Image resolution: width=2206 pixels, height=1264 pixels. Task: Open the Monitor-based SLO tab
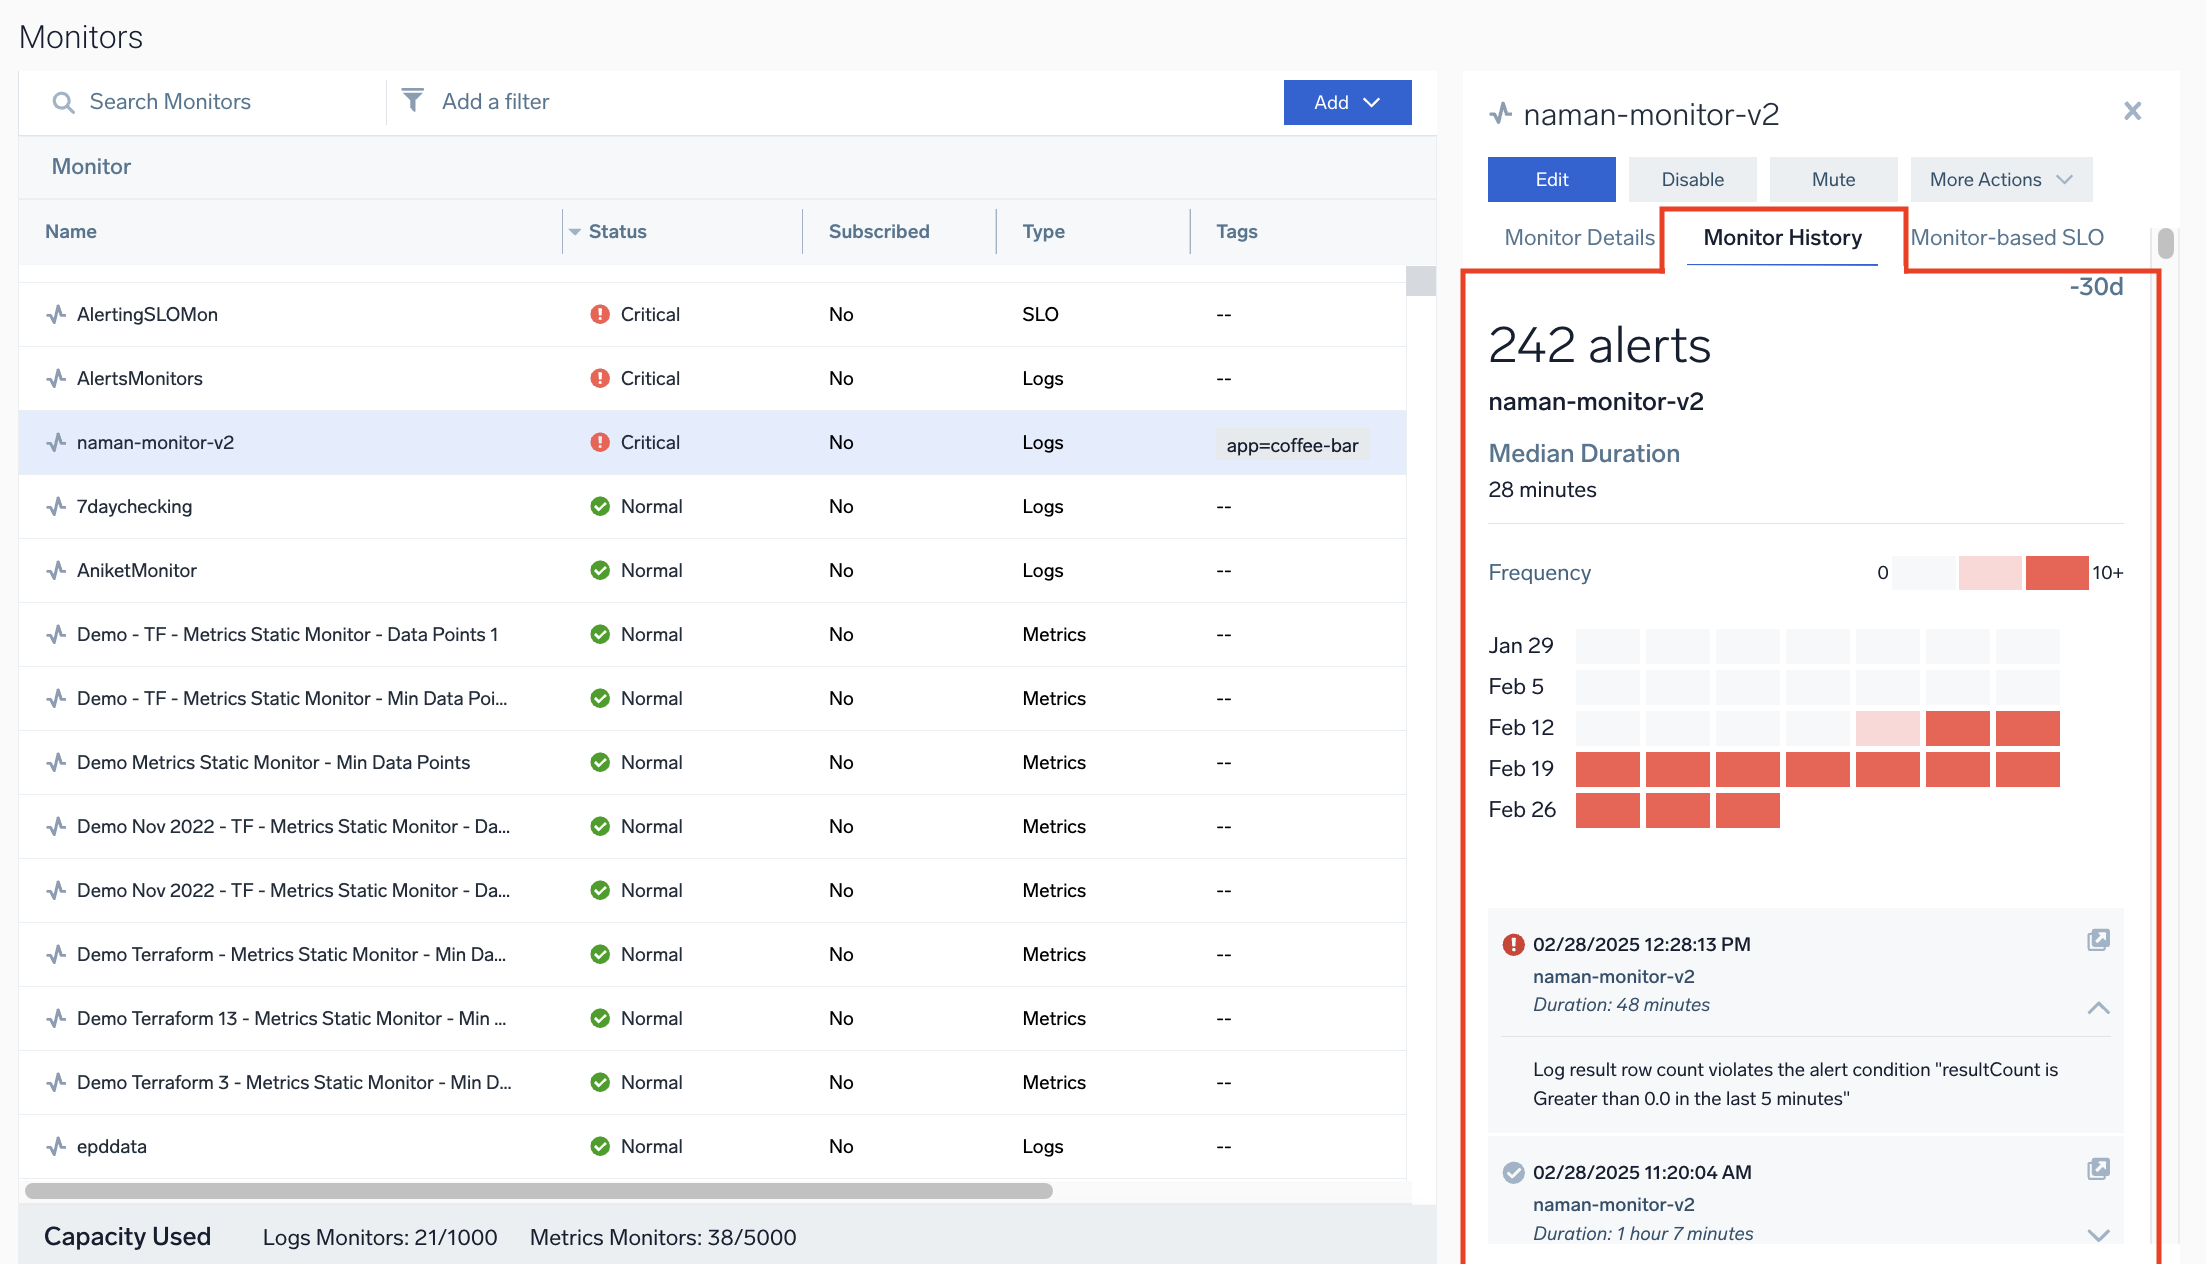(x=2006, y=237)
